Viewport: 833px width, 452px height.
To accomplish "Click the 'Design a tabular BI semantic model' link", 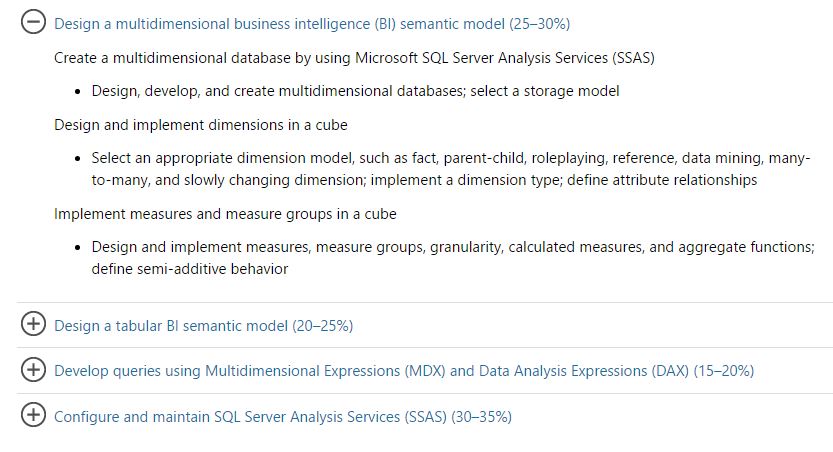I will pyautogui.click(x=203, y=325).
